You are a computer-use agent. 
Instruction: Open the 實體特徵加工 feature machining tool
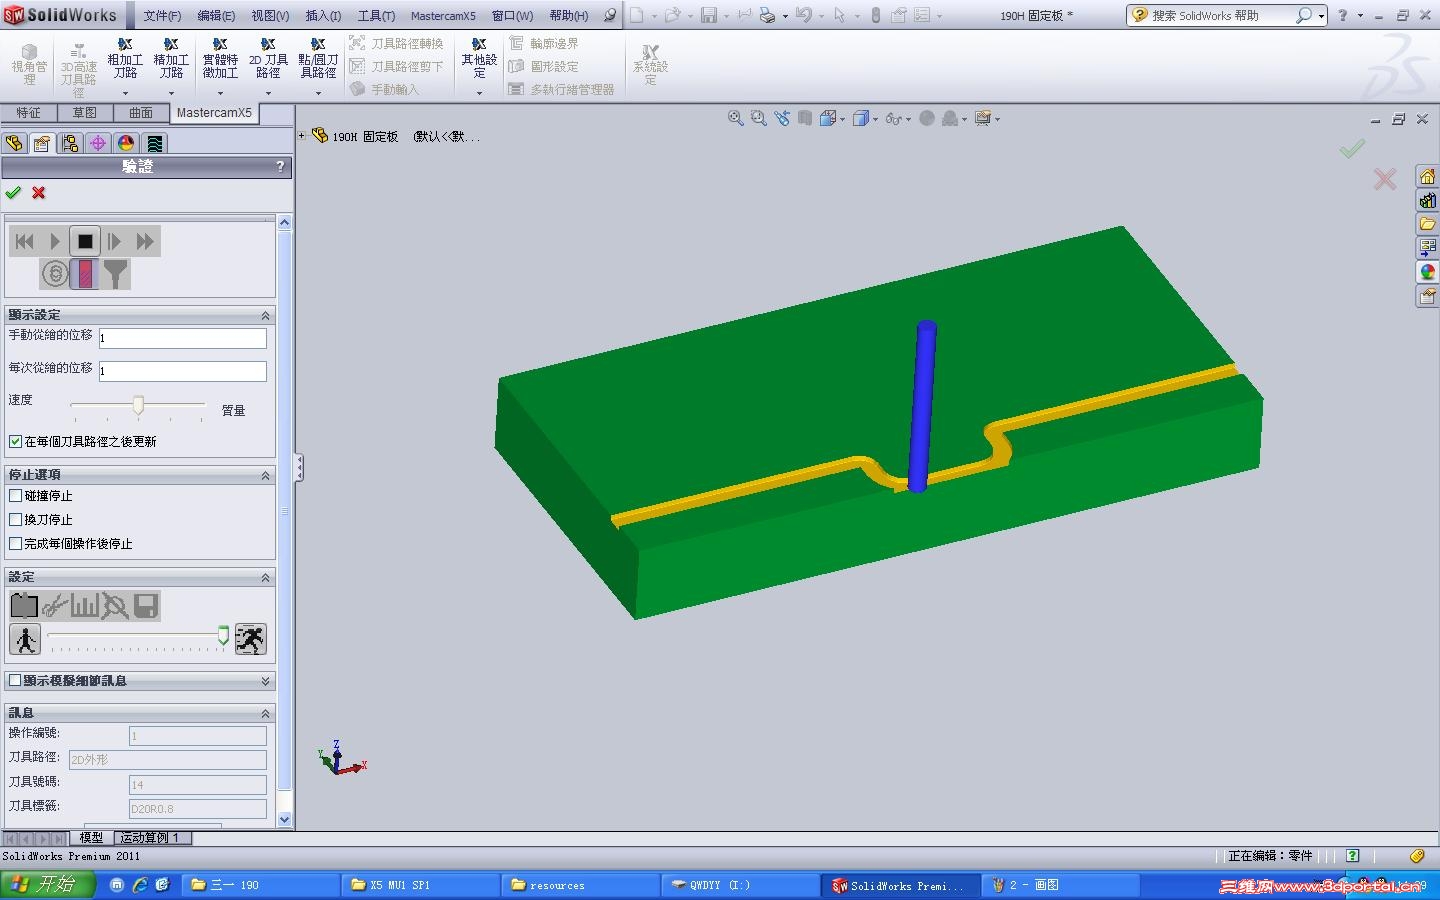(x=220, y=59)
